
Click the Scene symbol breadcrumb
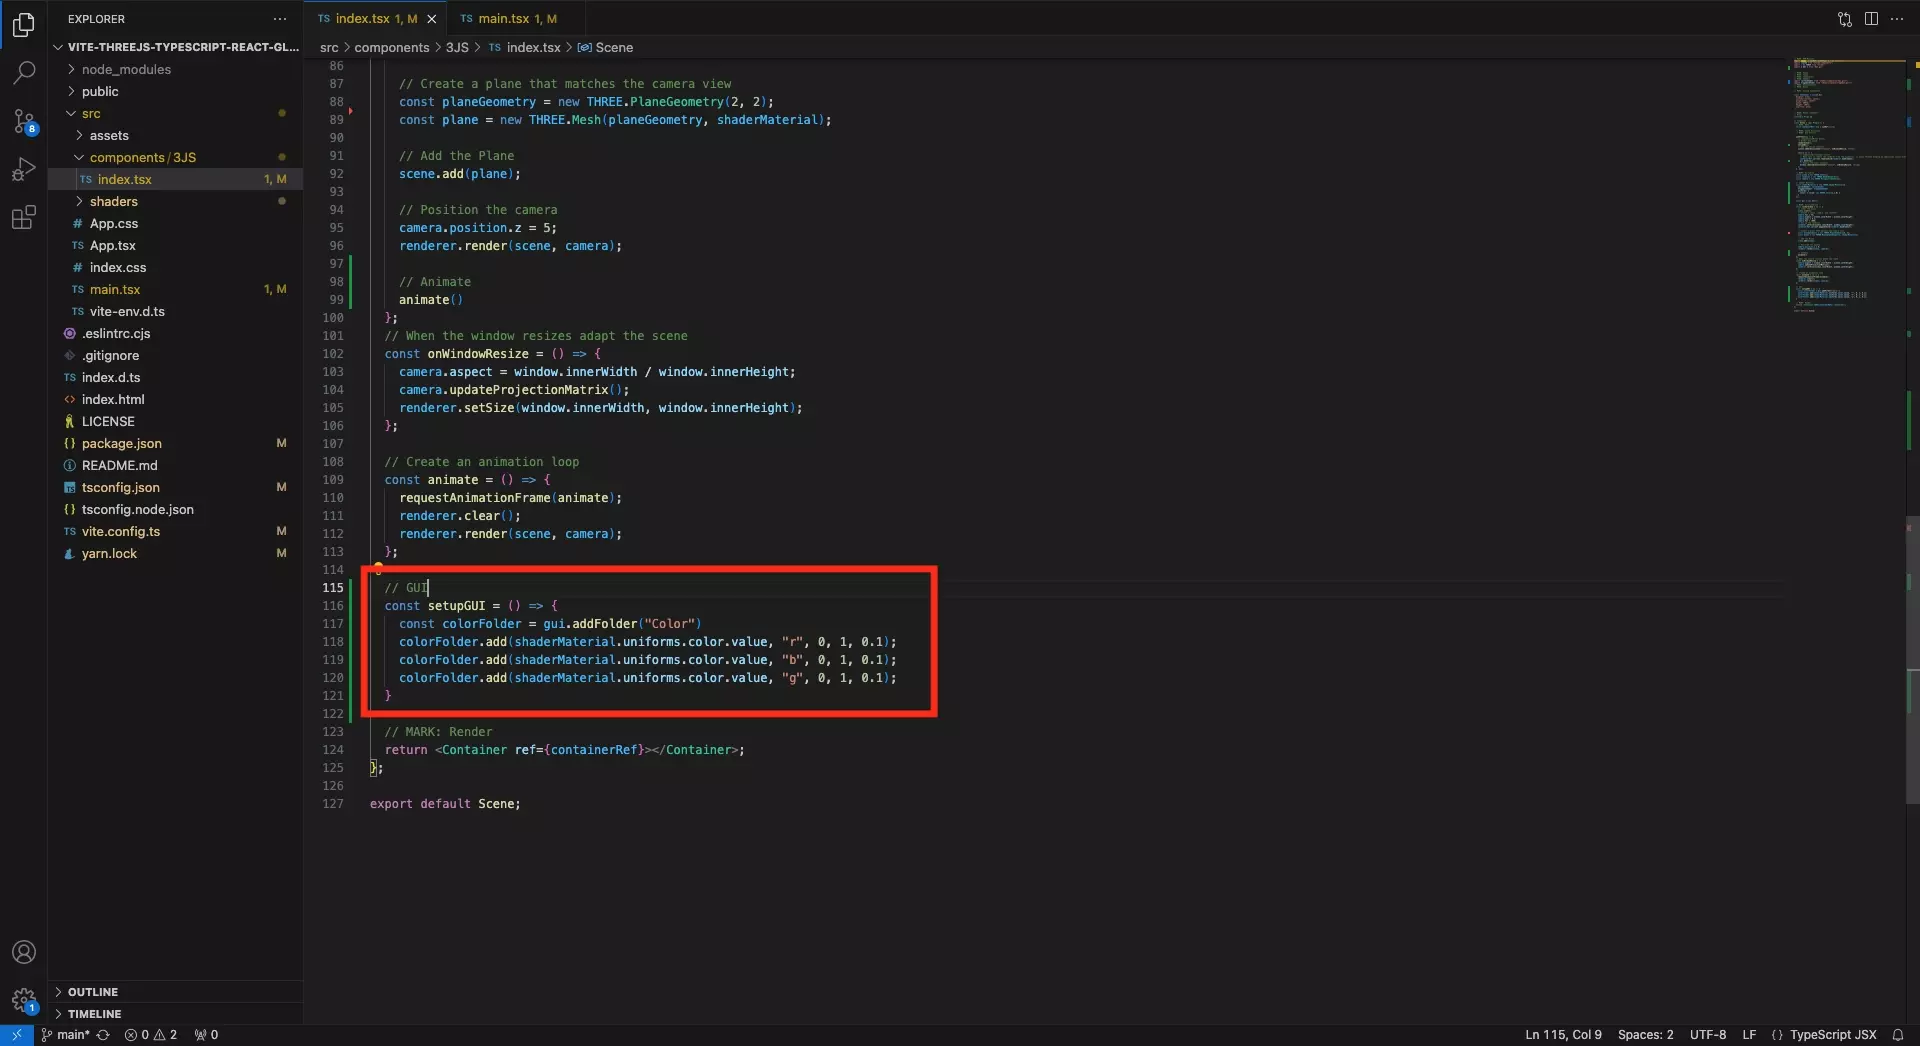606,47
